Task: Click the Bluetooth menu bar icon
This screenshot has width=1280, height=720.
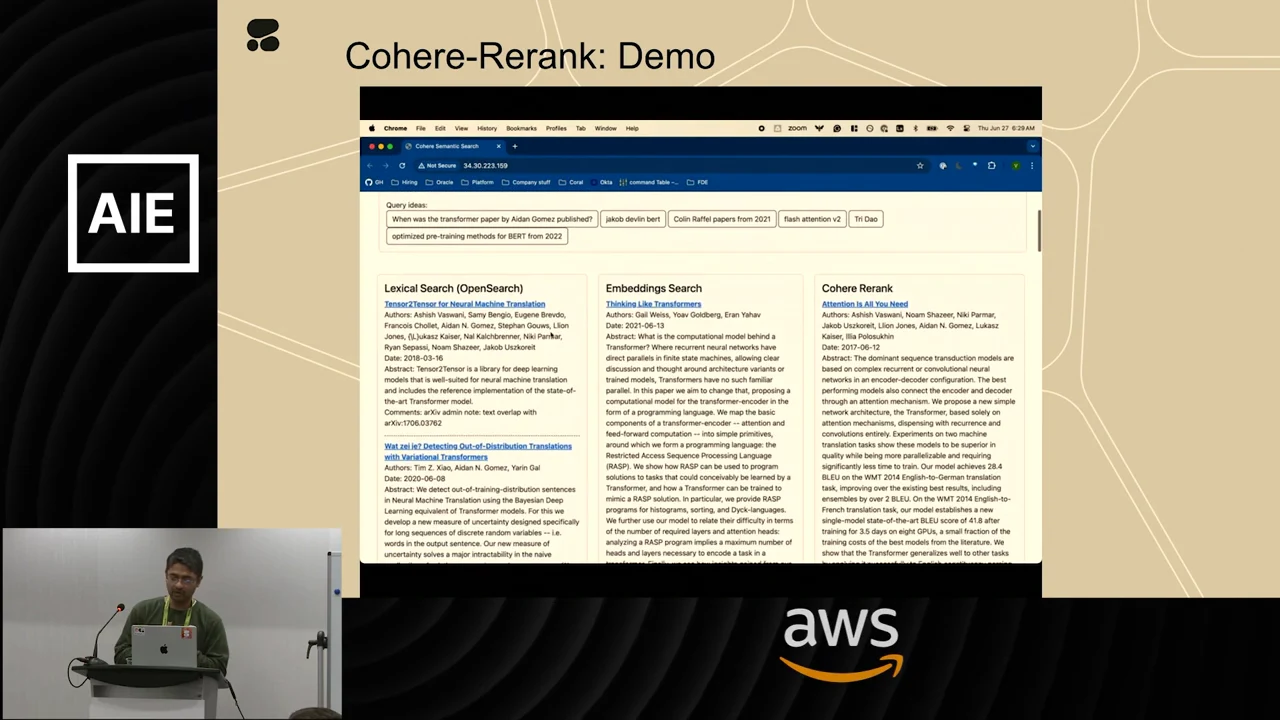Action: click(915, 128)
